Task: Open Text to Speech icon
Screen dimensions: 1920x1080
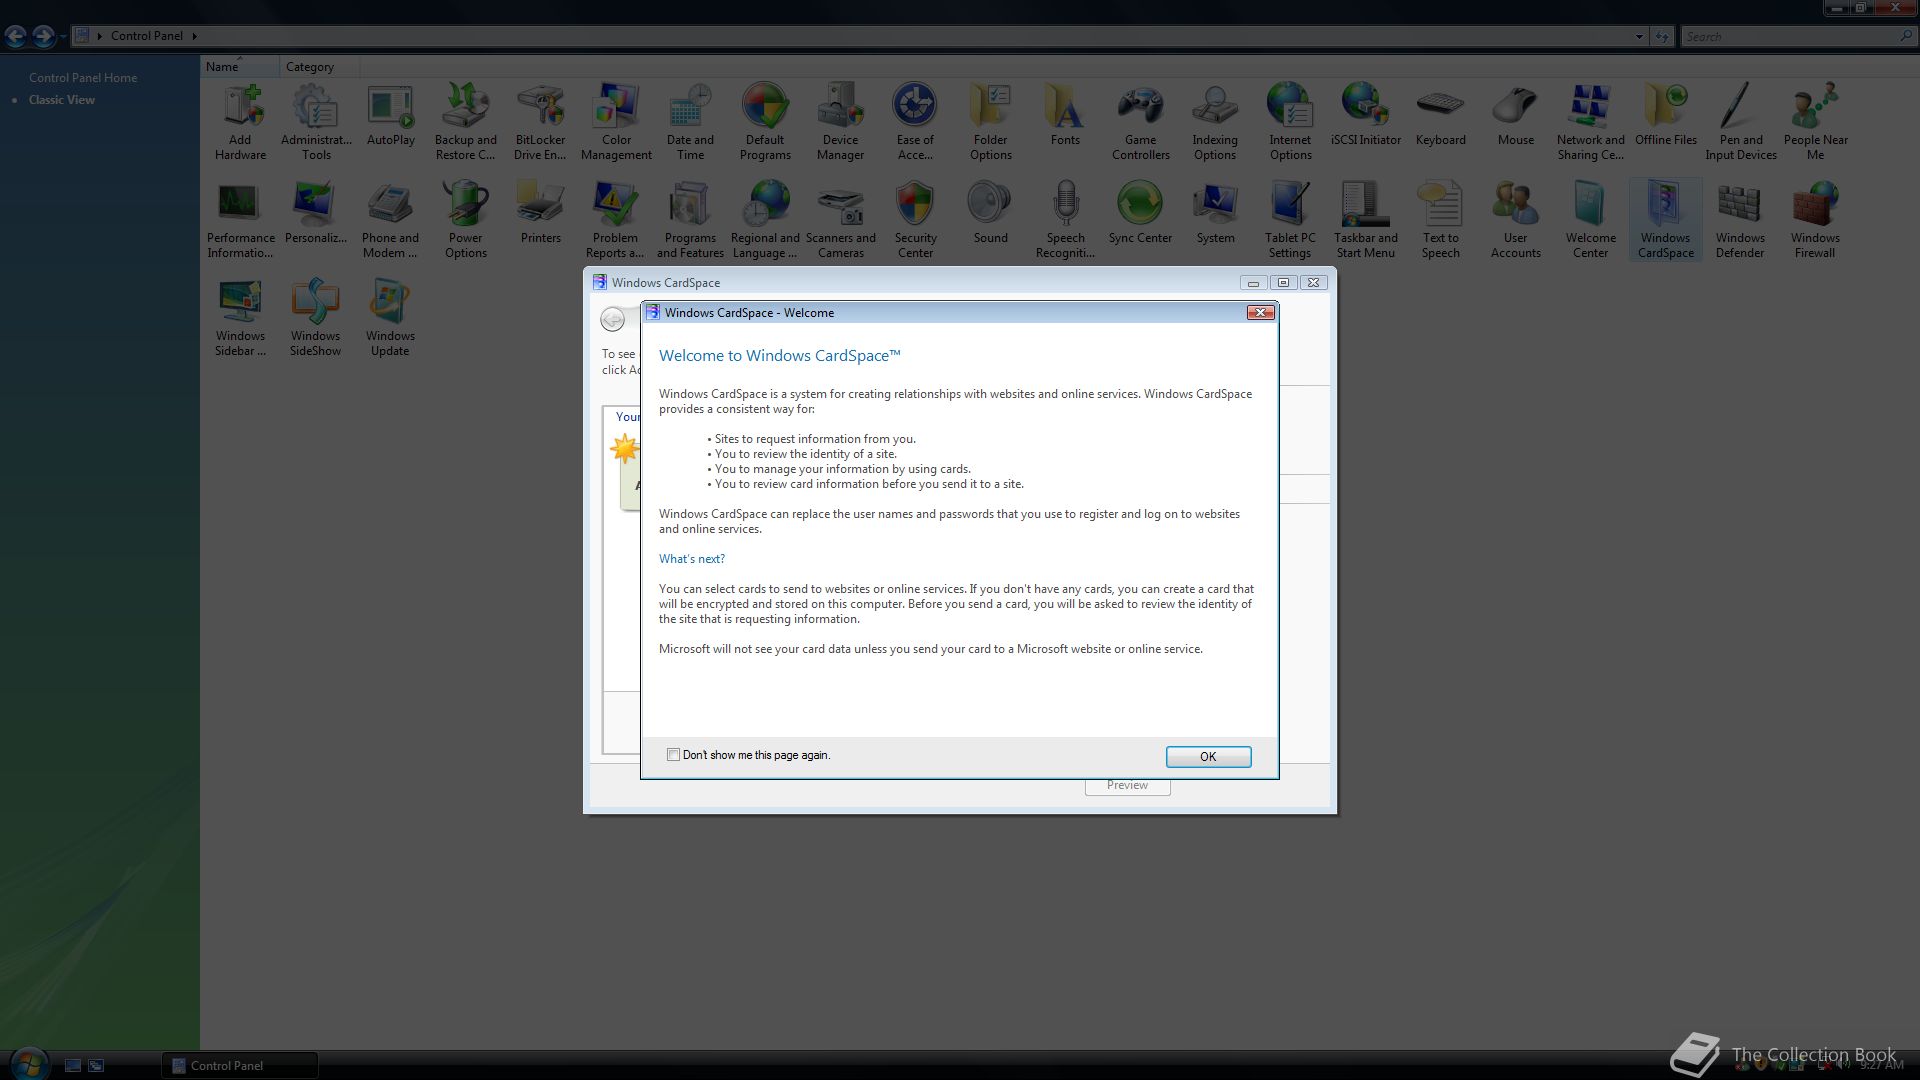Action: [x=1441, y=220]
